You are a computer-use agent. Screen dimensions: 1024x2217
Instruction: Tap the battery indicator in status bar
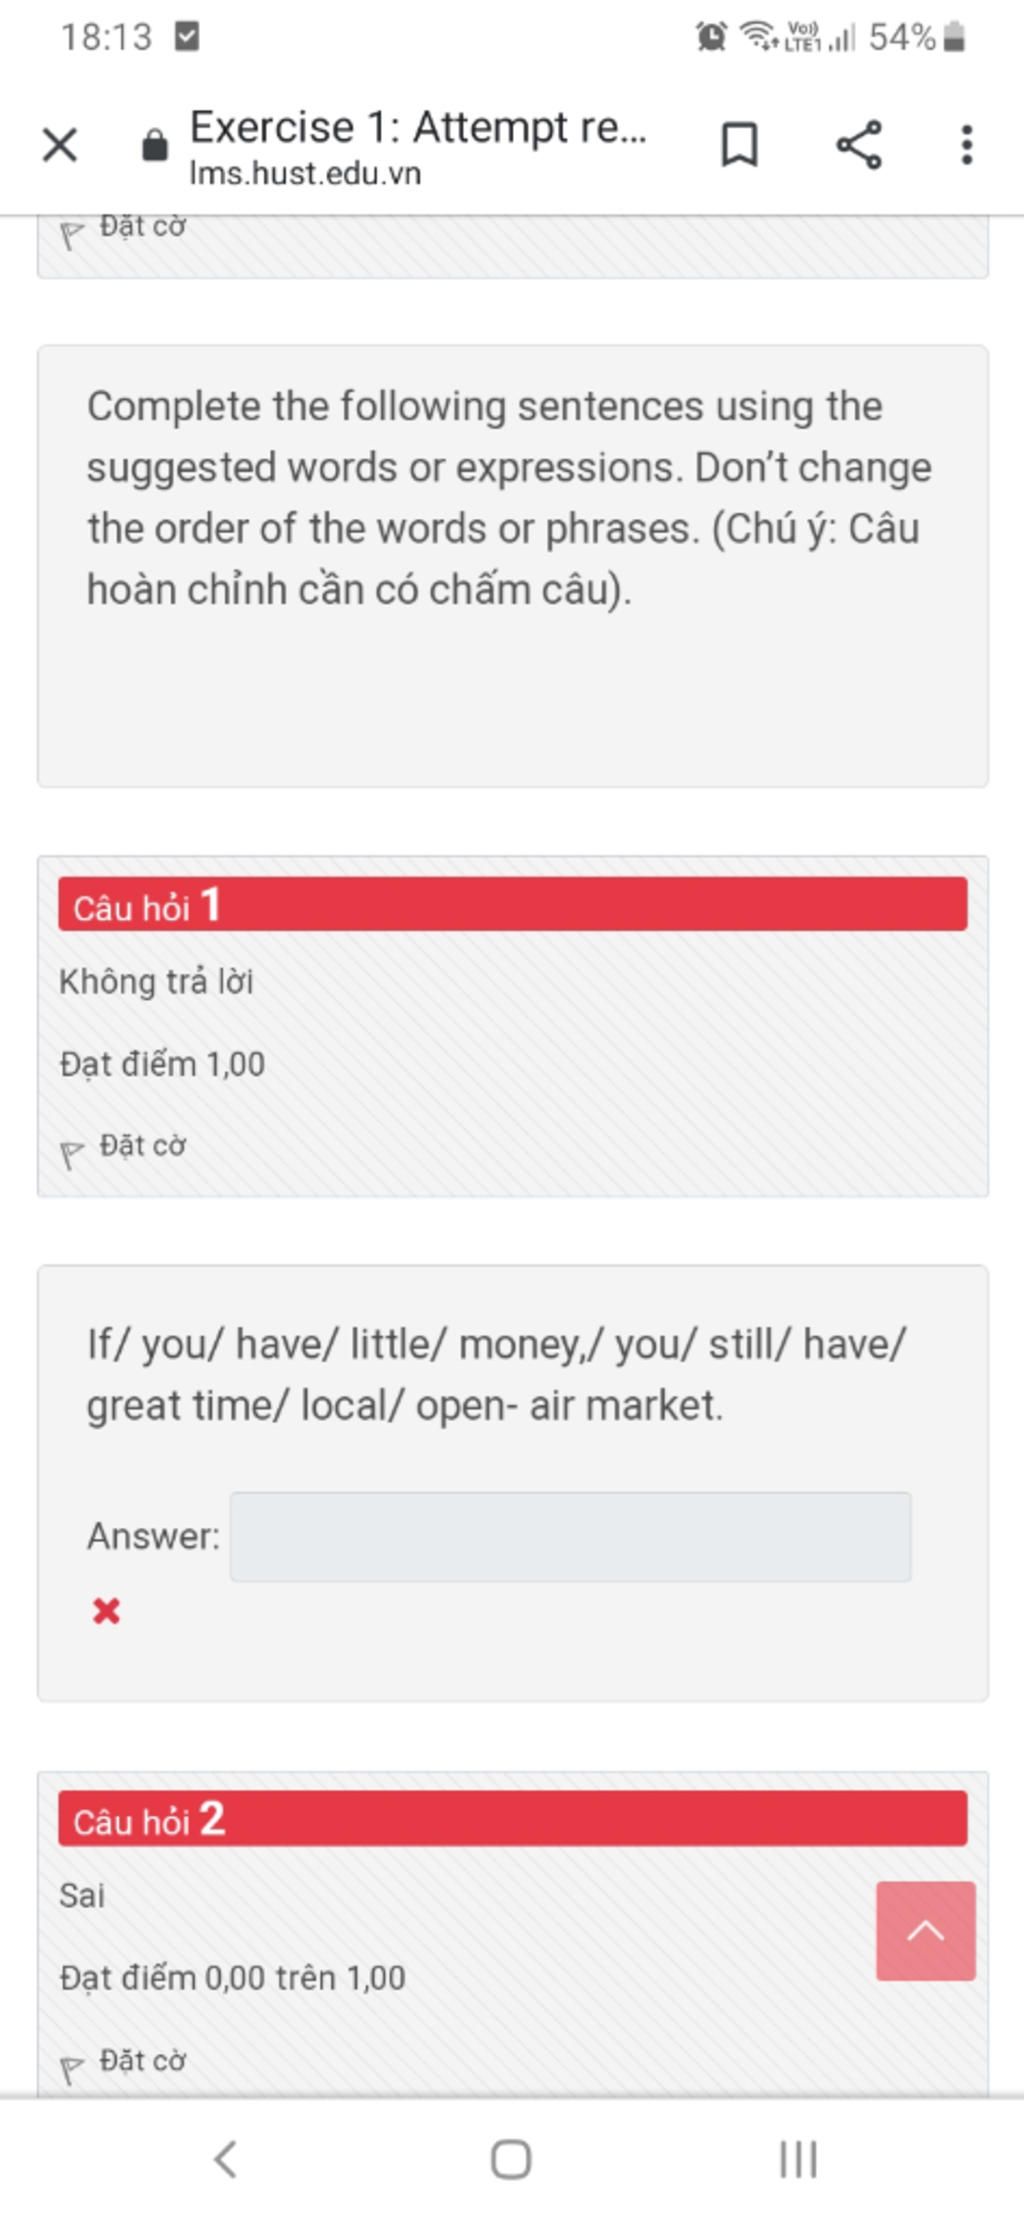click(x=955, y=38)
